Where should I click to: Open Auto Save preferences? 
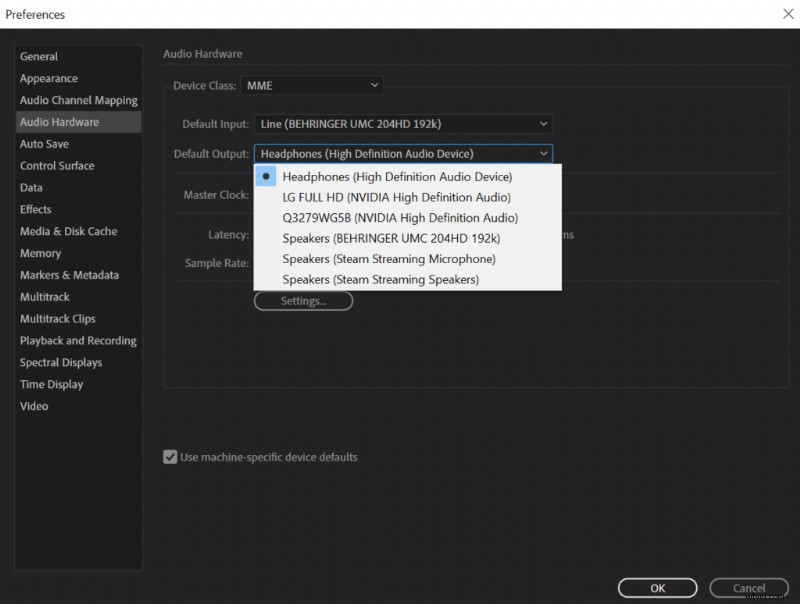click(43, 143)
